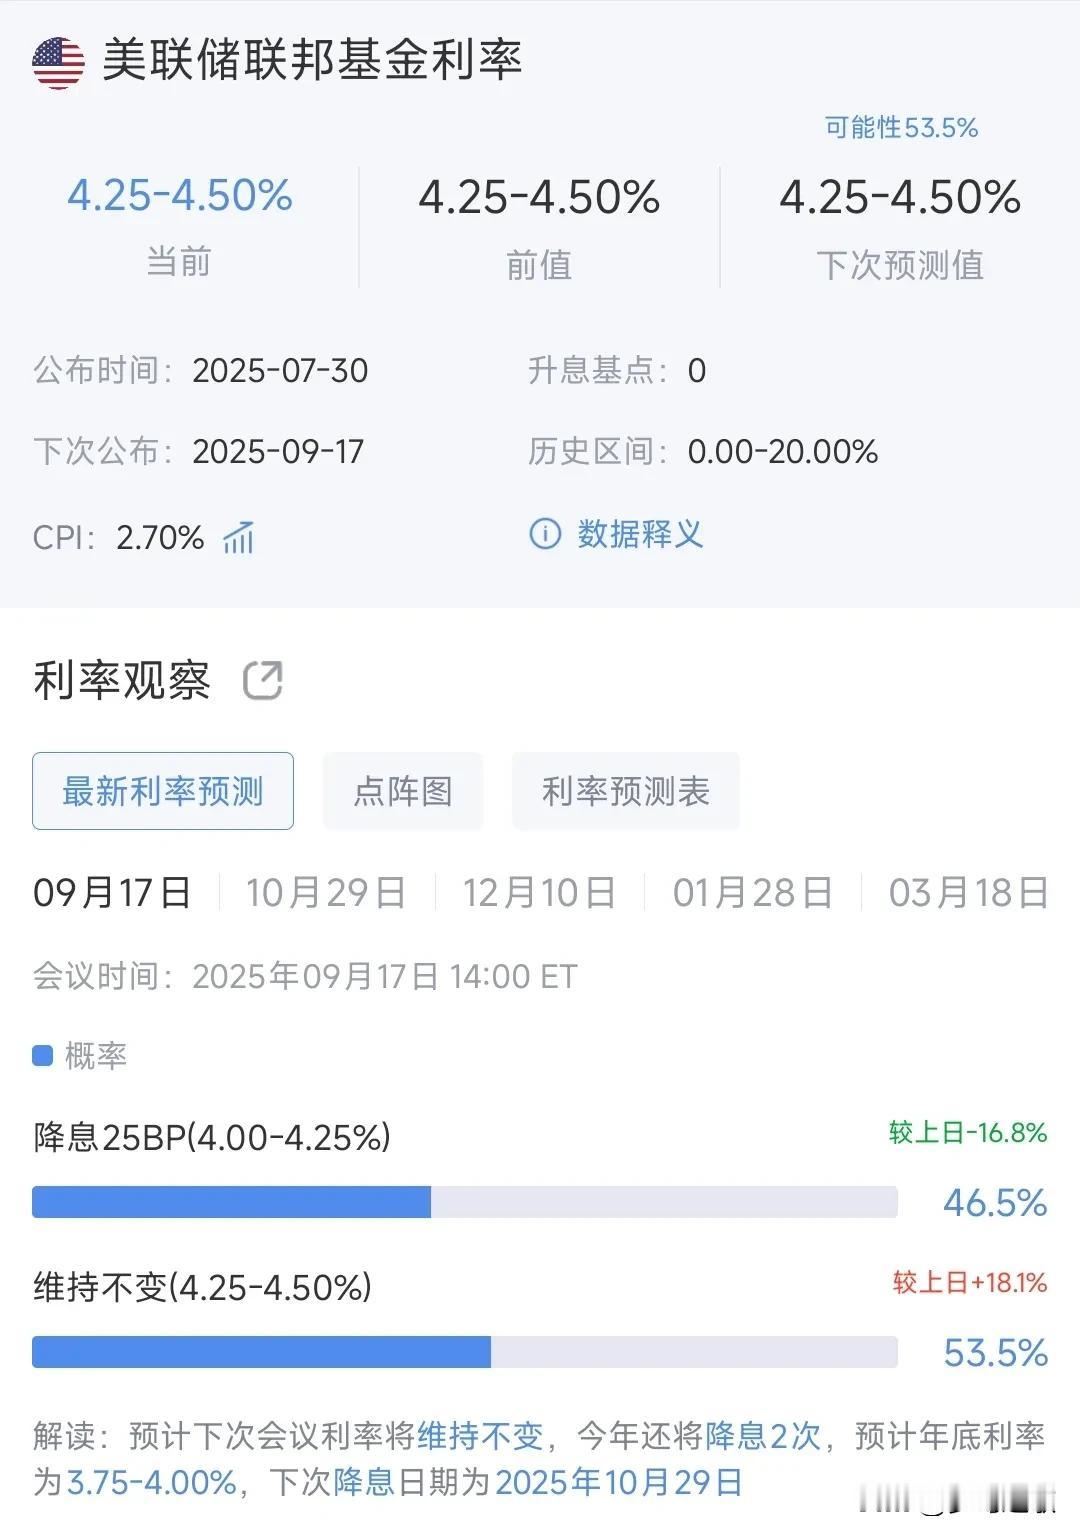Select the 03月18日 meeting date
The height and width of the screenshot is (1538, 1080).
(x=968, y=892)
